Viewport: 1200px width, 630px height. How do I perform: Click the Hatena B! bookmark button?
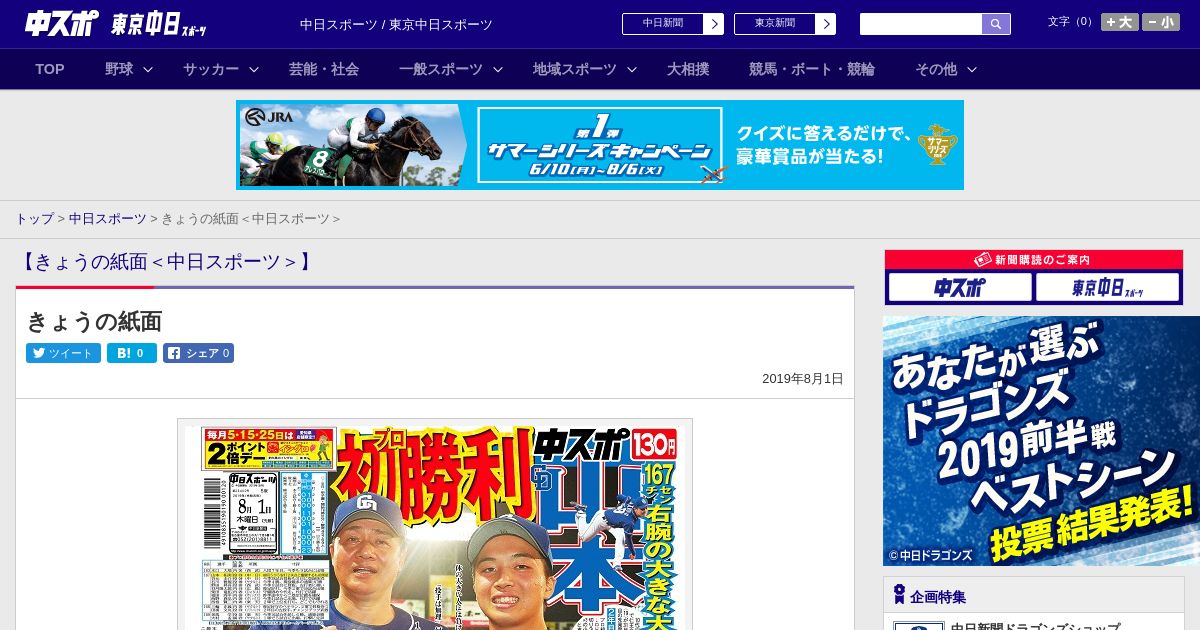tap(132, 353)
